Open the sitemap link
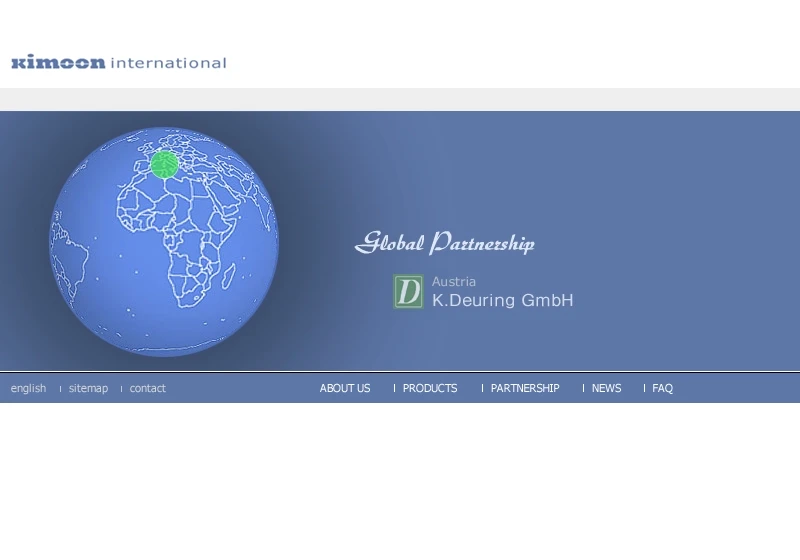800x560 pixels. coord(88,388)
